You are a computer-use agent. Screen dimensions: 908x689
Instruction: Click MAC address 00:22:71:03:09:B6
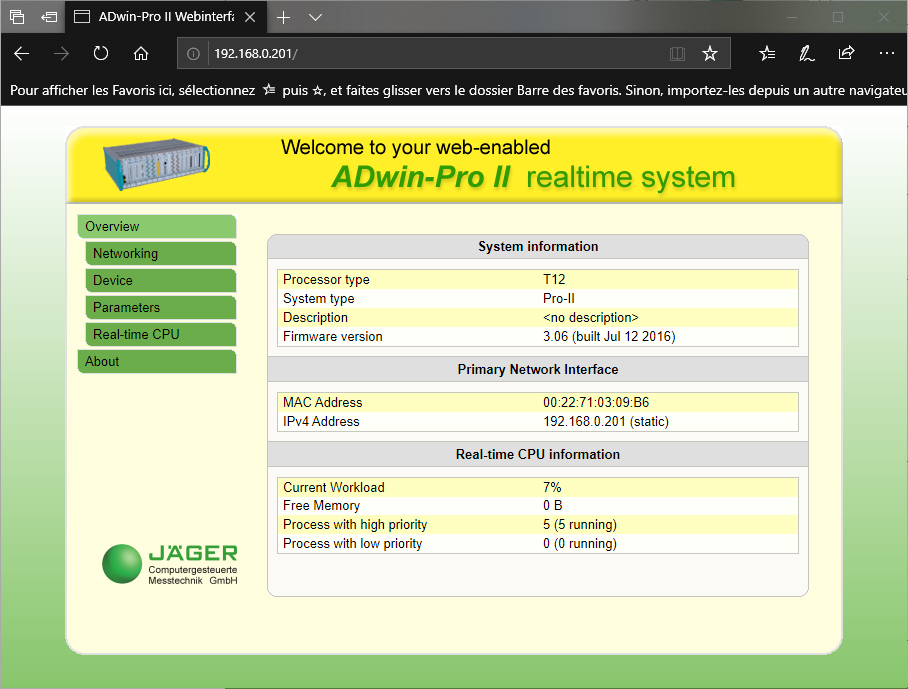(x=596, y=402)
